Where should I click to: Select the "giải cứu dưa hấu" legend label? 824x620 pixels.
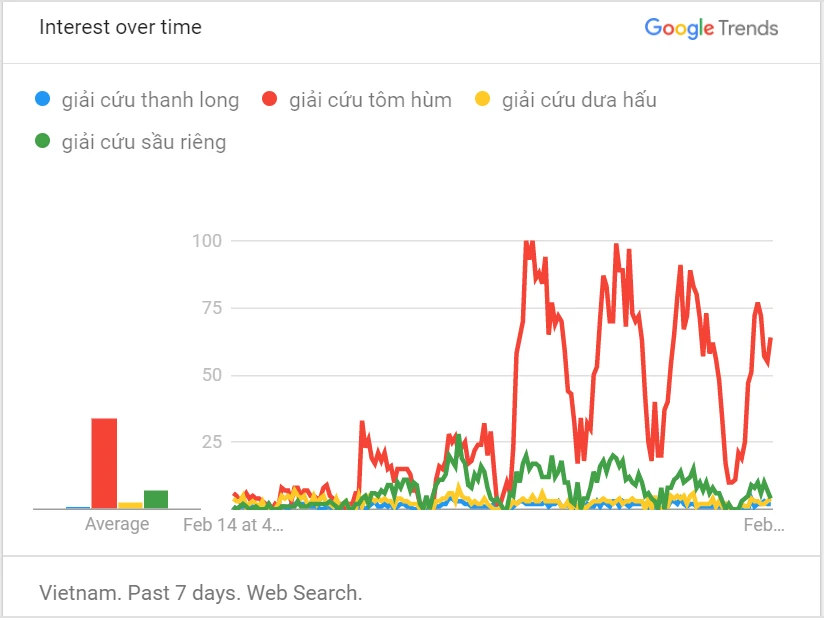click(579, 100)
